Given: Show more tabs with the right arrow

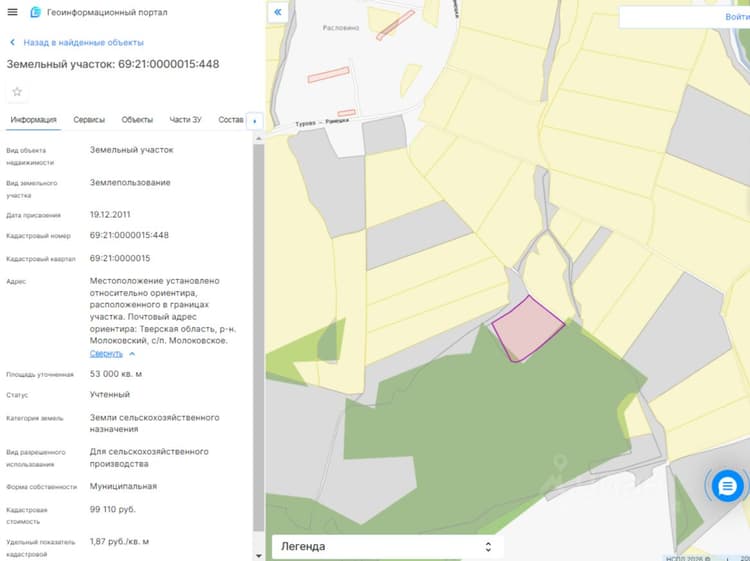Looking at the screenshot, I should (x=254, y=121).
